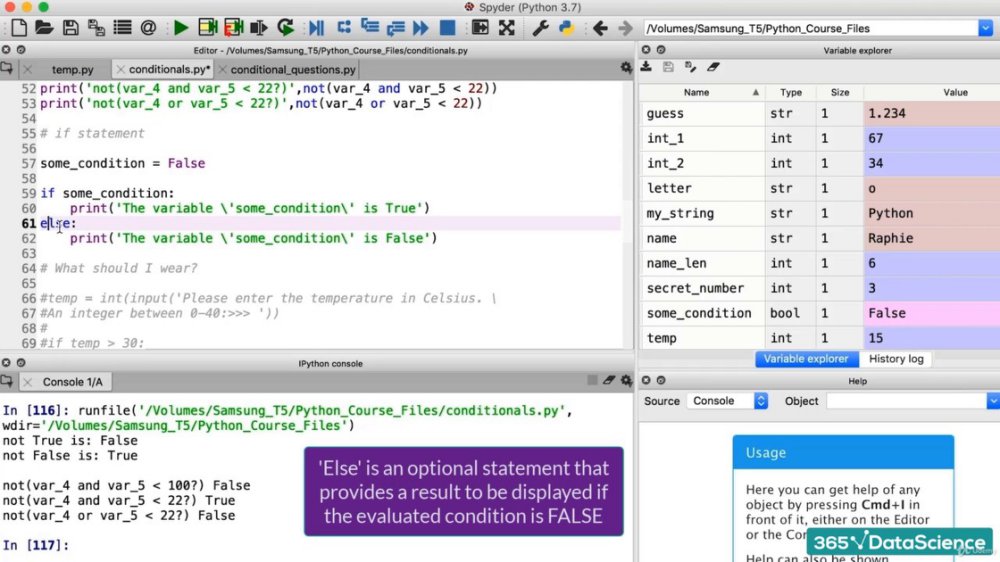
Task: Run cell and advance to next
Action: (x=233, y=27)
